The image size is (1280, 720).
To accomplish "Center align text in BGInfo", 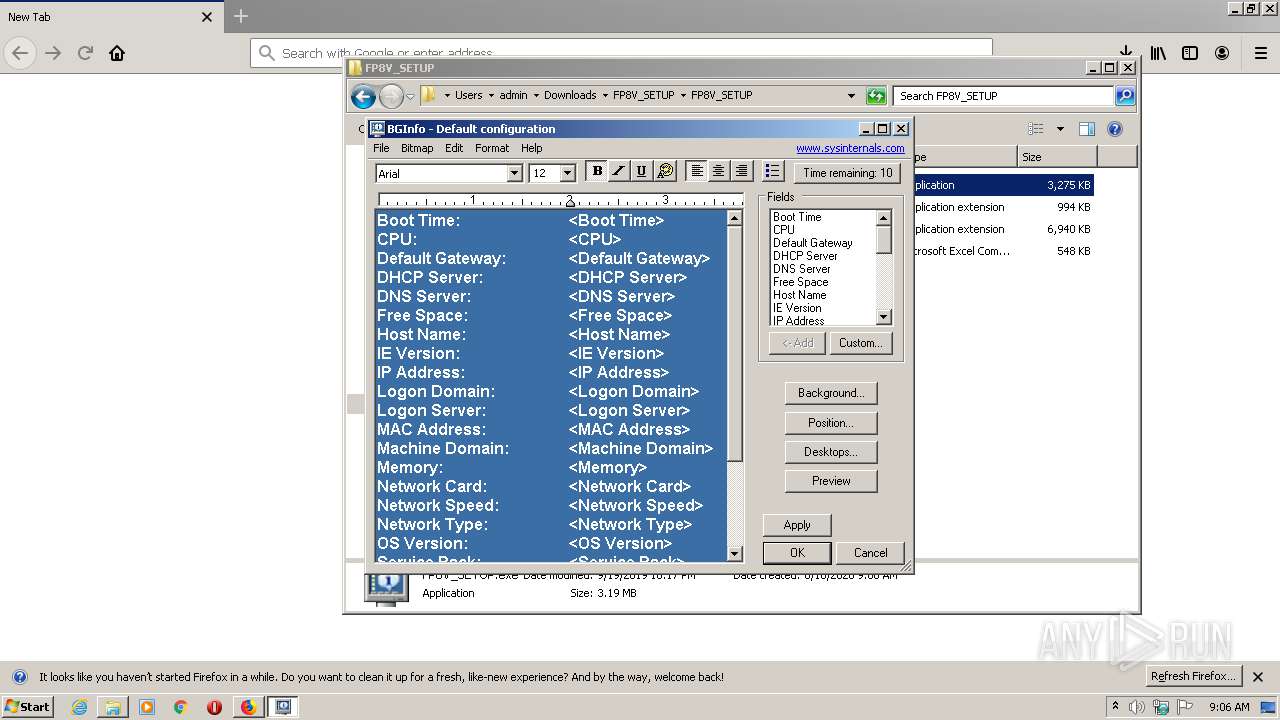I will coord(719,172).
